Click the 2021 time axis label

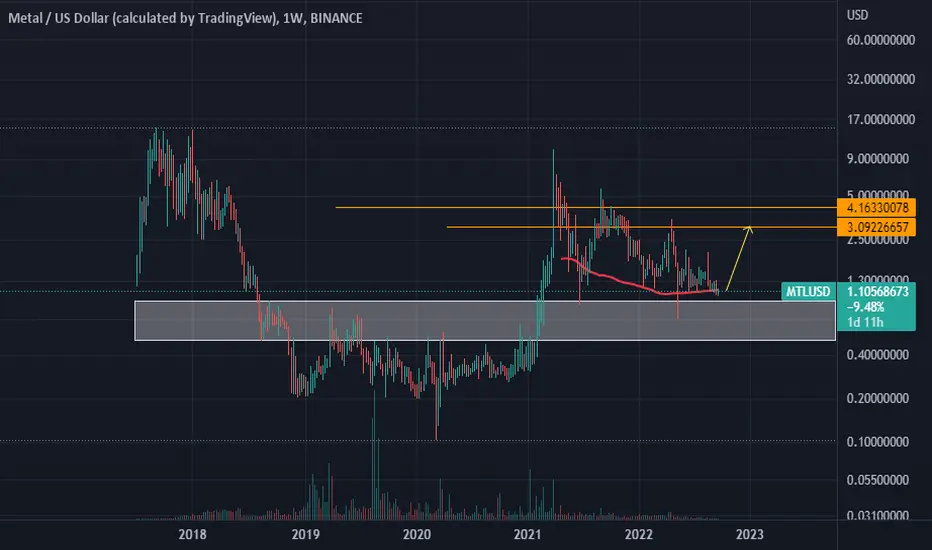pos(528,535)
